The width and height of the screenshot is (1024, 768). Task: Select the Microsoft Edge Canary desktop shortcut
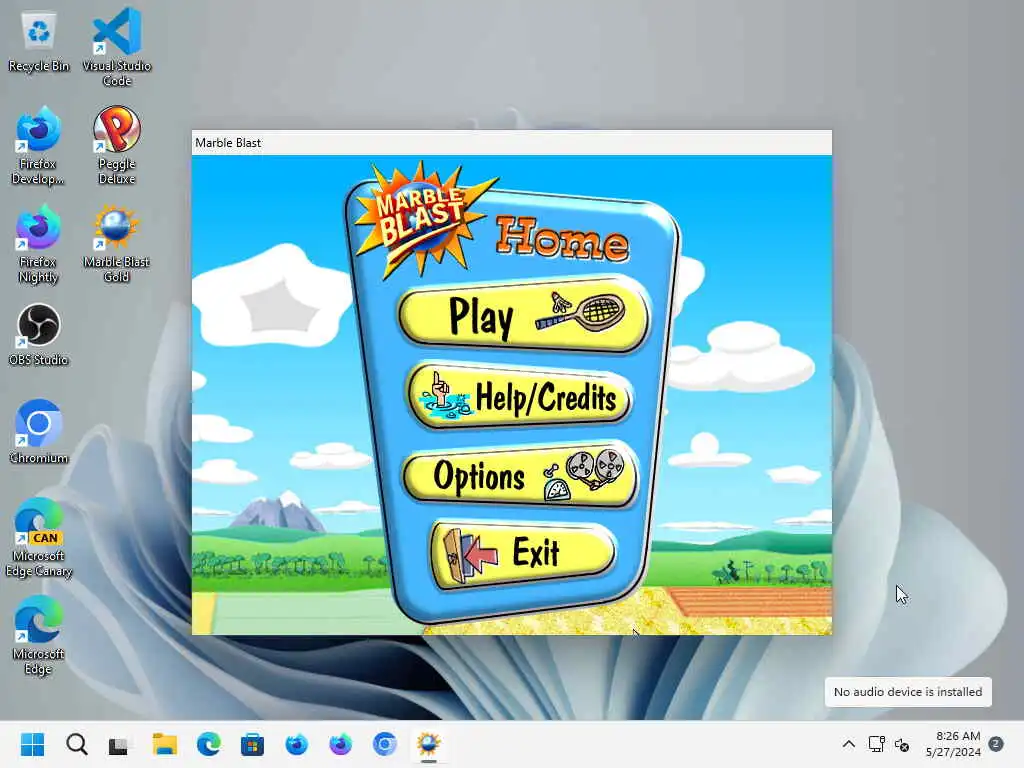[x=38, y=537]
